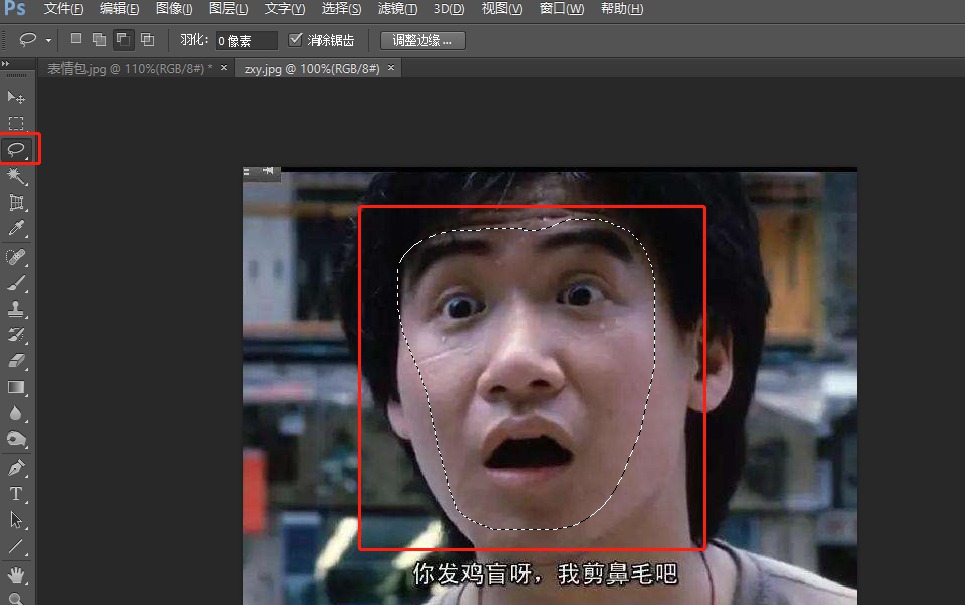The width and height of the screenshot is (965, 605).
Task: Choose the Horizontal Type tool
Action: pyautogui.click(x=16, y=493)
